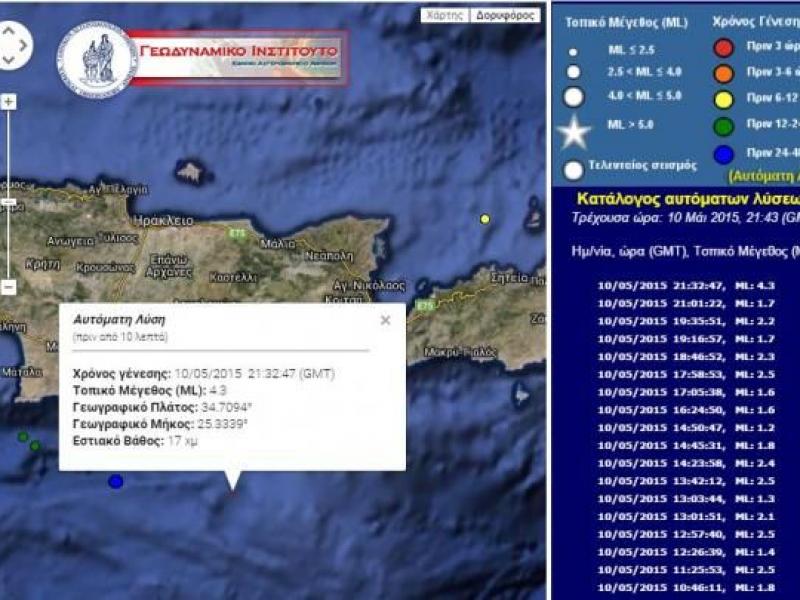
Task: Click the Ηράκλειο city label on map
Action: [x=161, y=220]
